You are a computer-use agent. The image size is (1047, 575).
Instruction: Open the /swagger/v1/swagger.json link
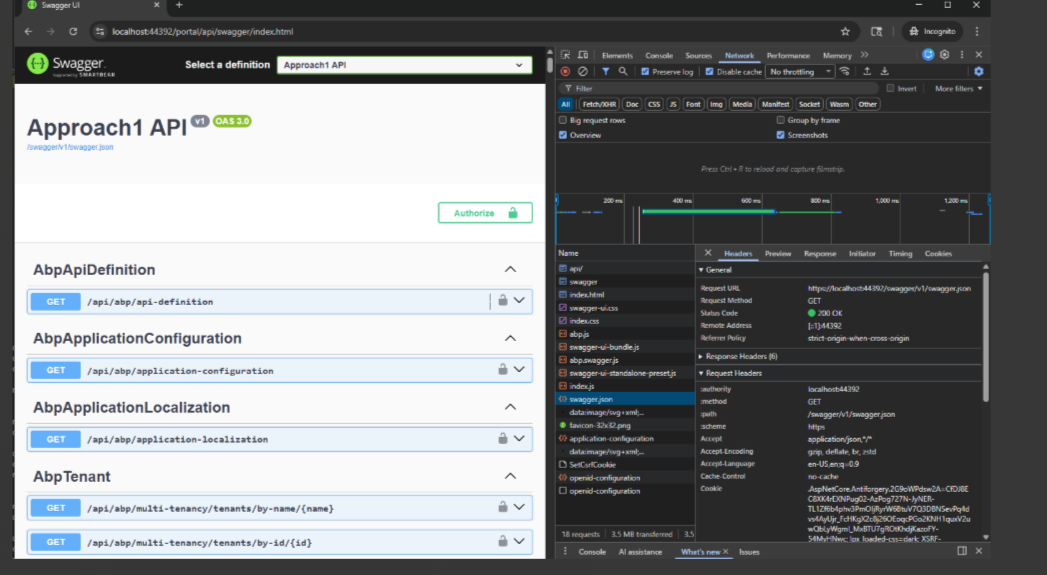70,147
